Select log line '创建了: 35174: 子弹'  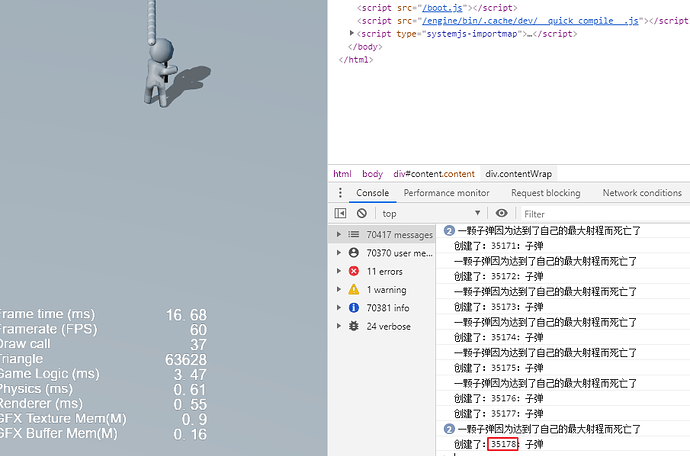pyautogui.click(x=563, y=337)
